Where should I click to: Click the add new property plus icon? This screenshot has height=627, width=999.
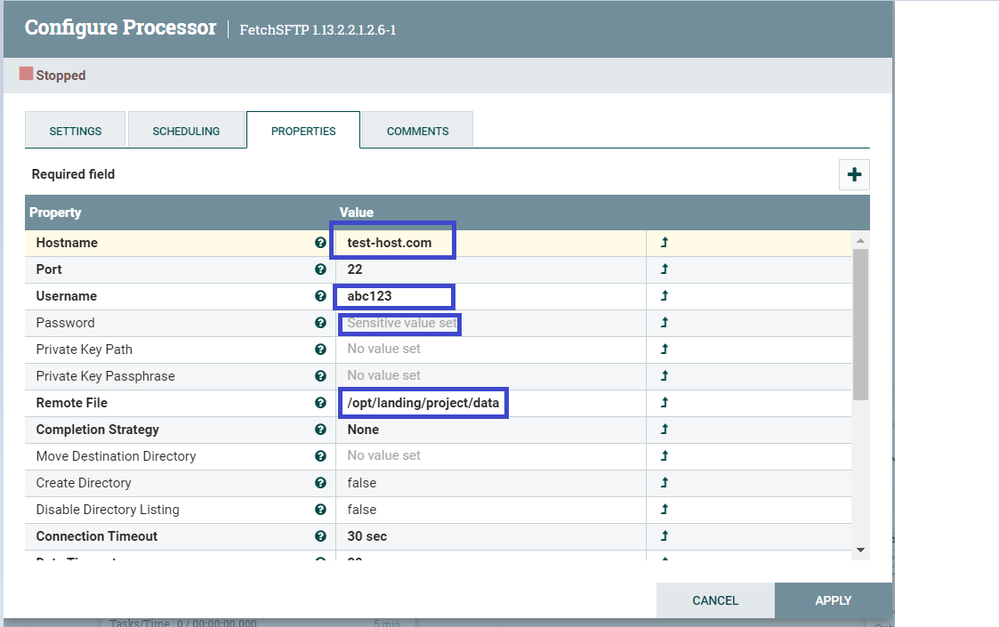(854, 175)
